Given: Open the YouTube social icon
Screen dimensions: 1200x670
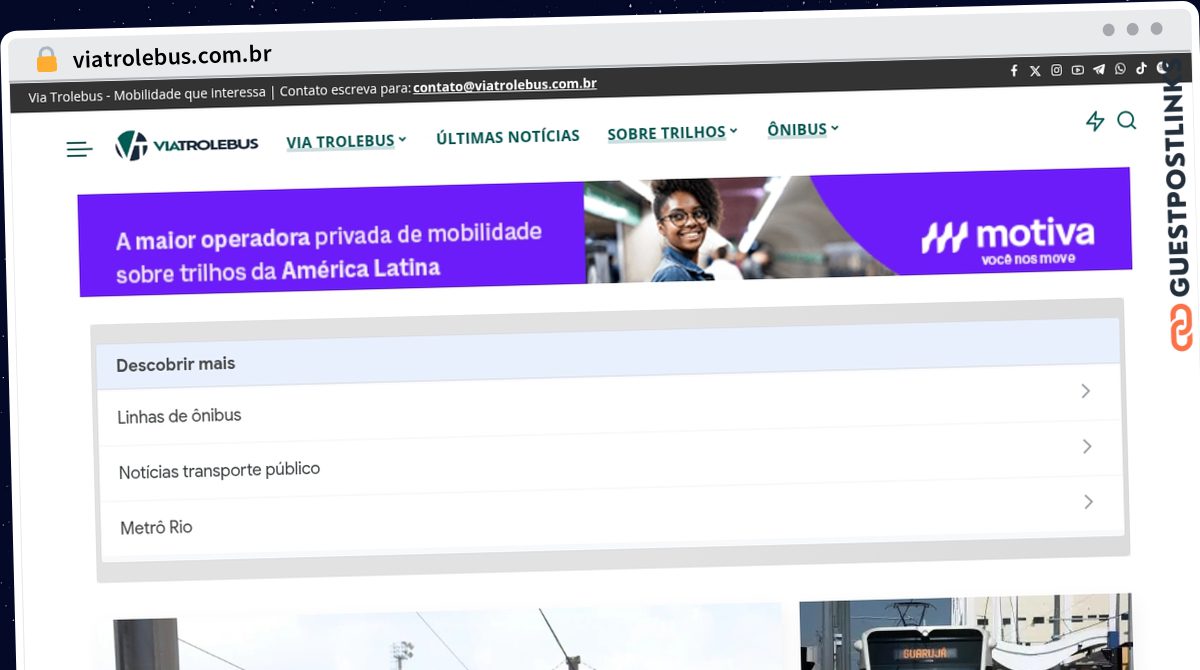Looking at the screenshot, I should click(1078, 70).
